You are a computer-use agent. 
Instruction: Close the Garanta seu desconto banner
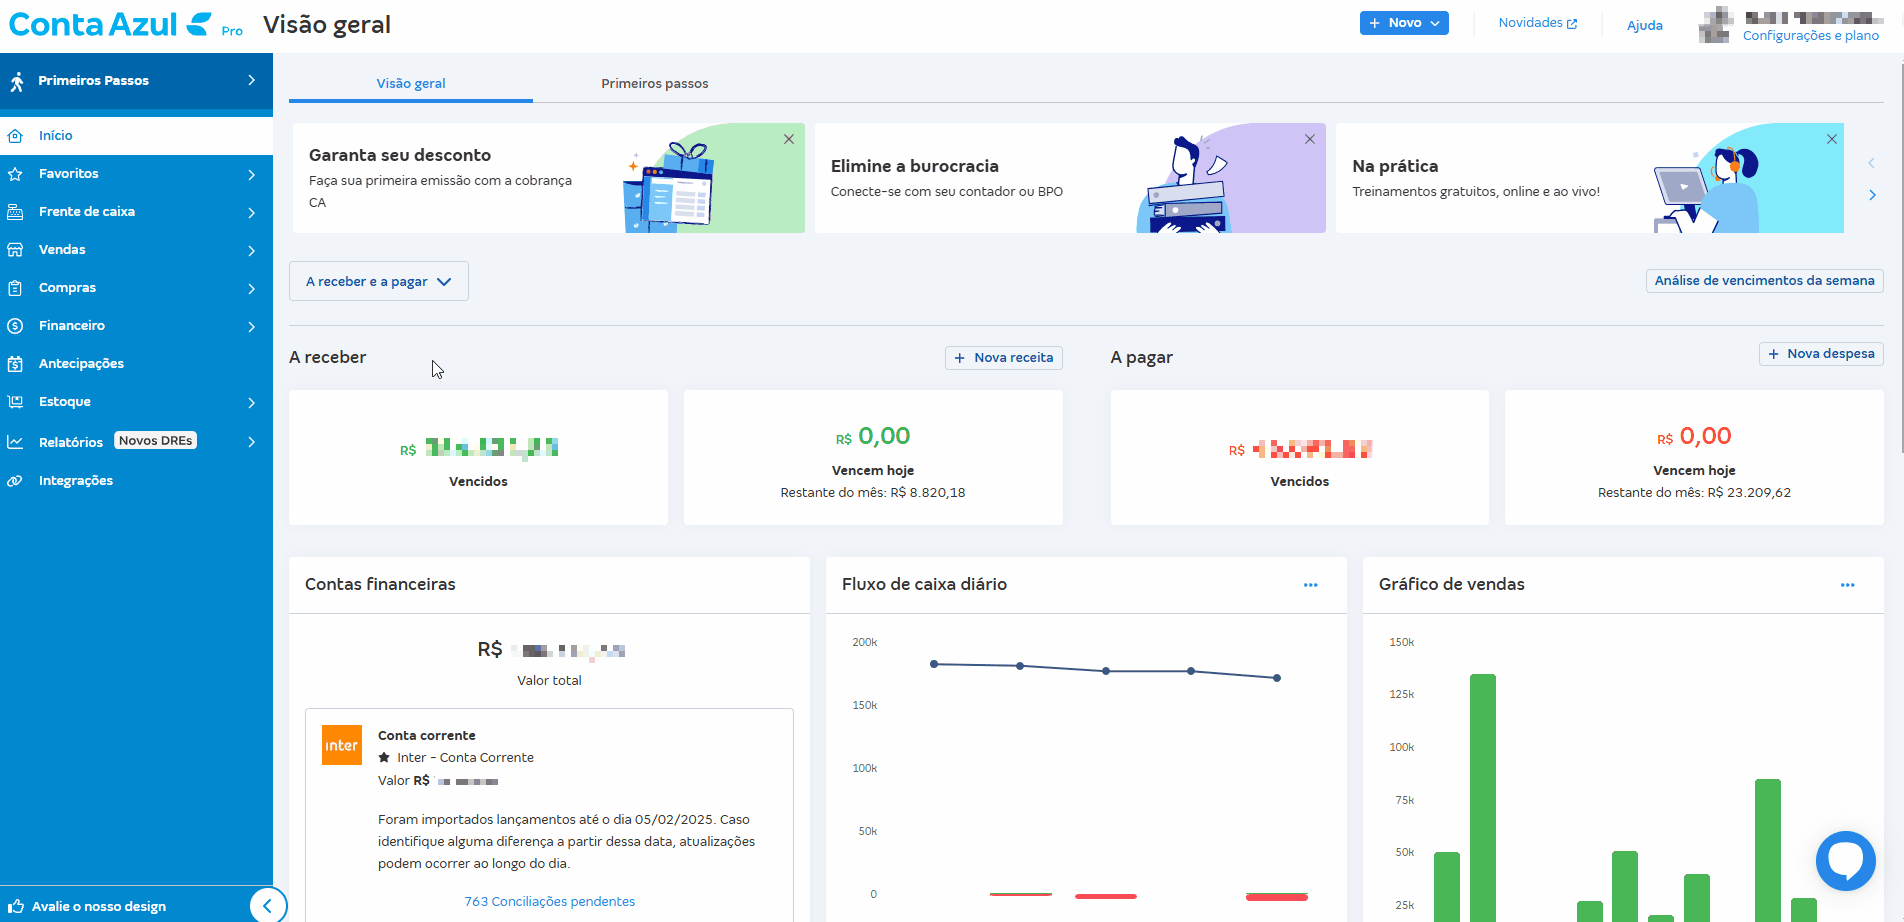pos(789,139)
